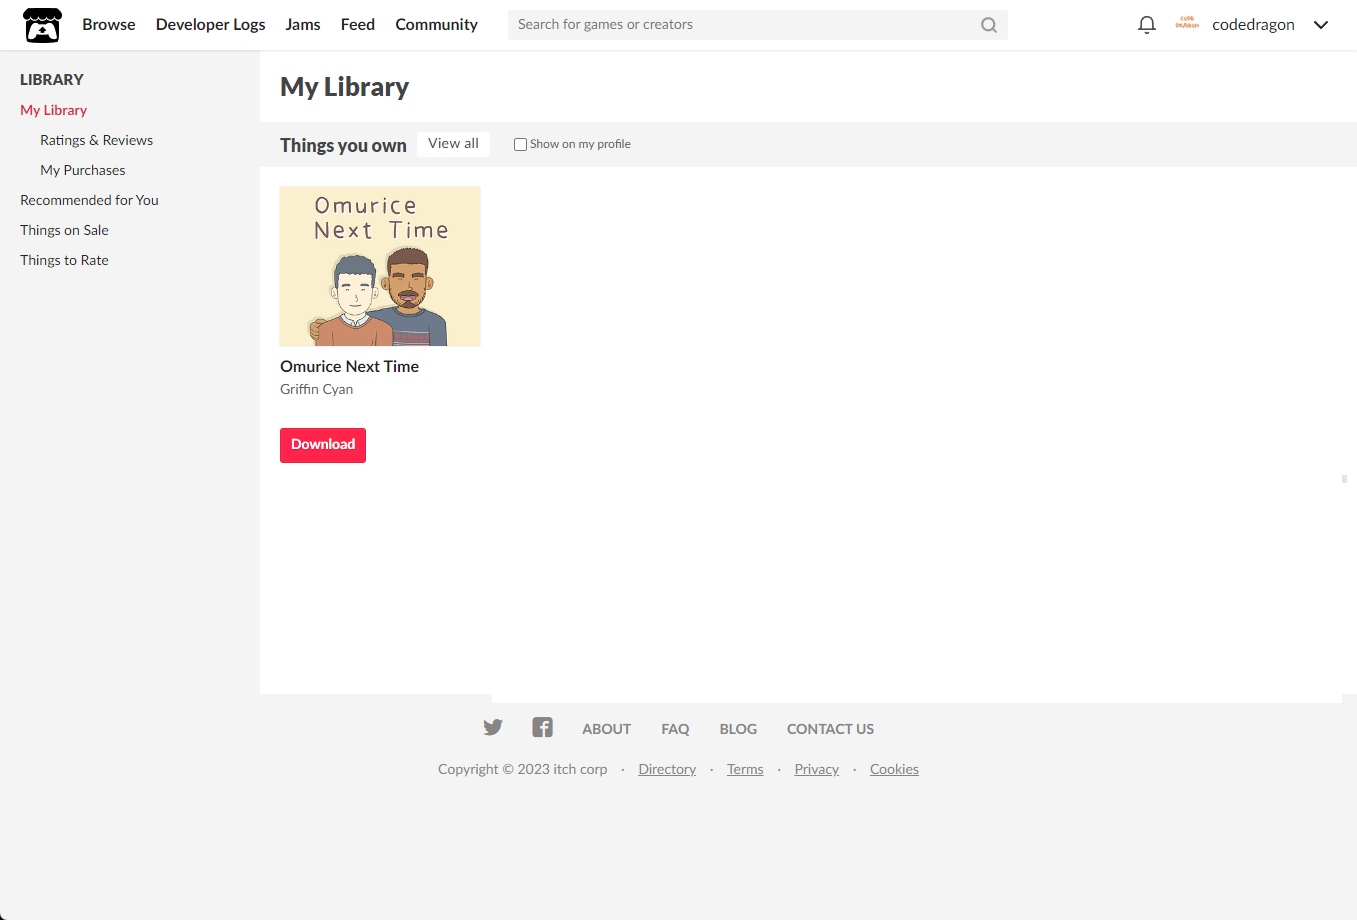Open the Omurice Next Time title link
Screen dimensions: 1357x920
[350, 366]
